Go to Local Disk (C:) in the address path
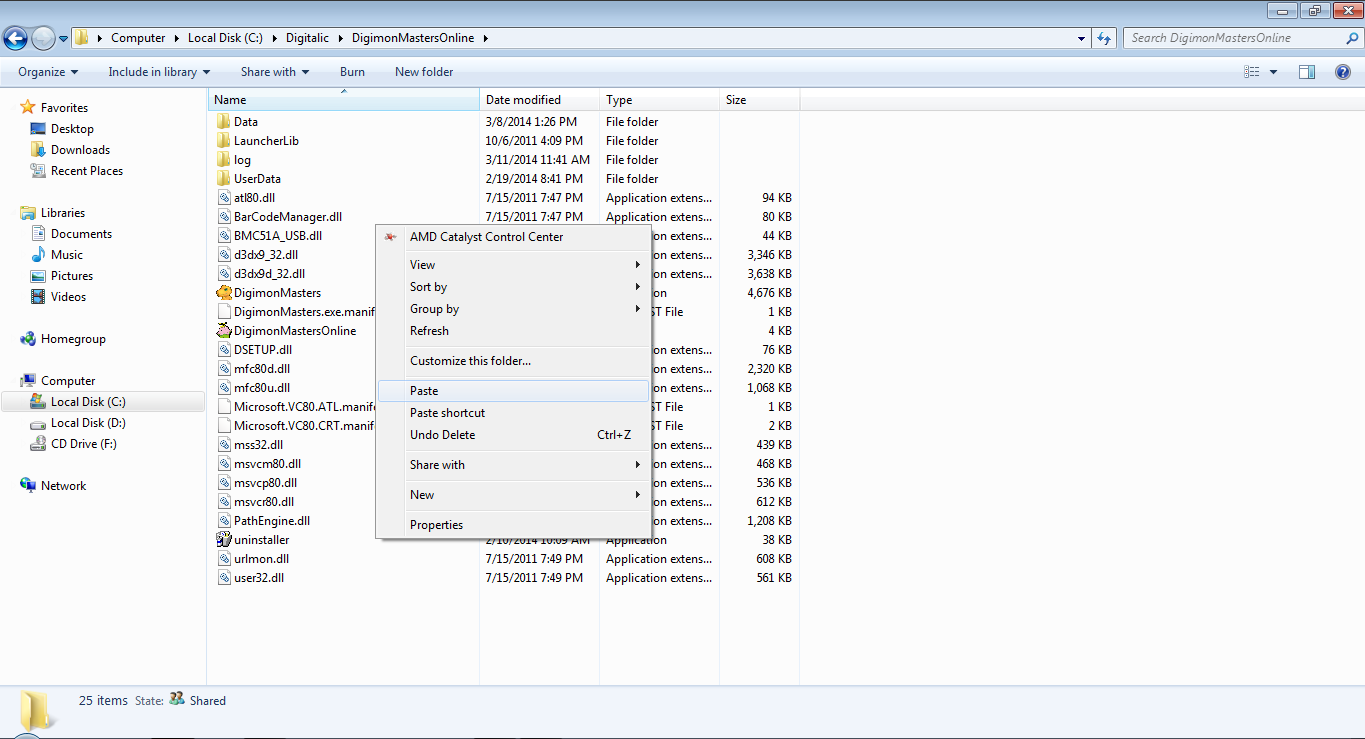Viewport: 1365px width, 739px height. point(225,38)
